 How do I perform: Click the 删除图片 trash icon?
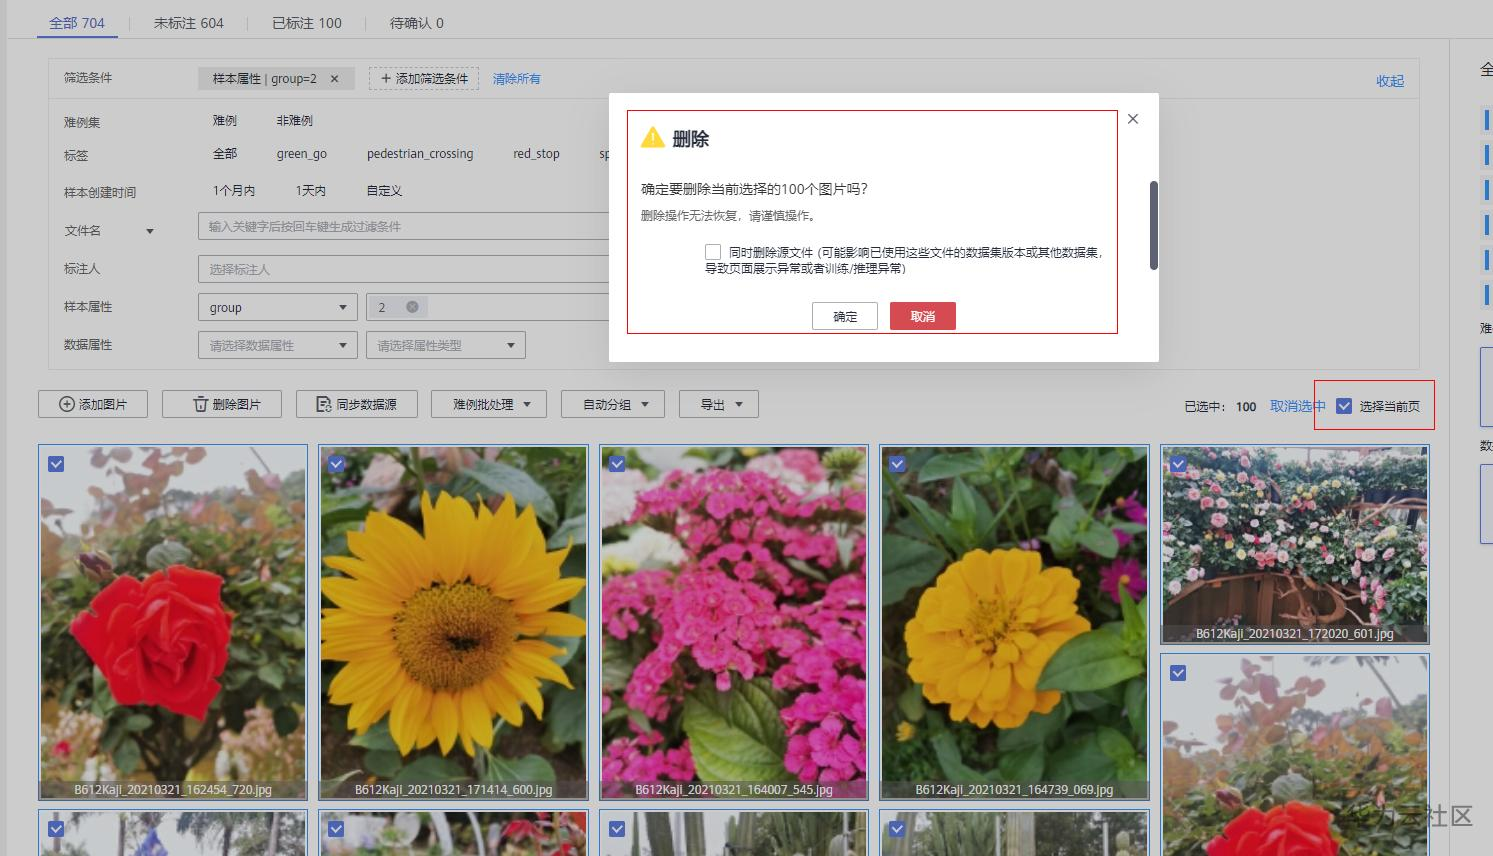tap(200, 404)
